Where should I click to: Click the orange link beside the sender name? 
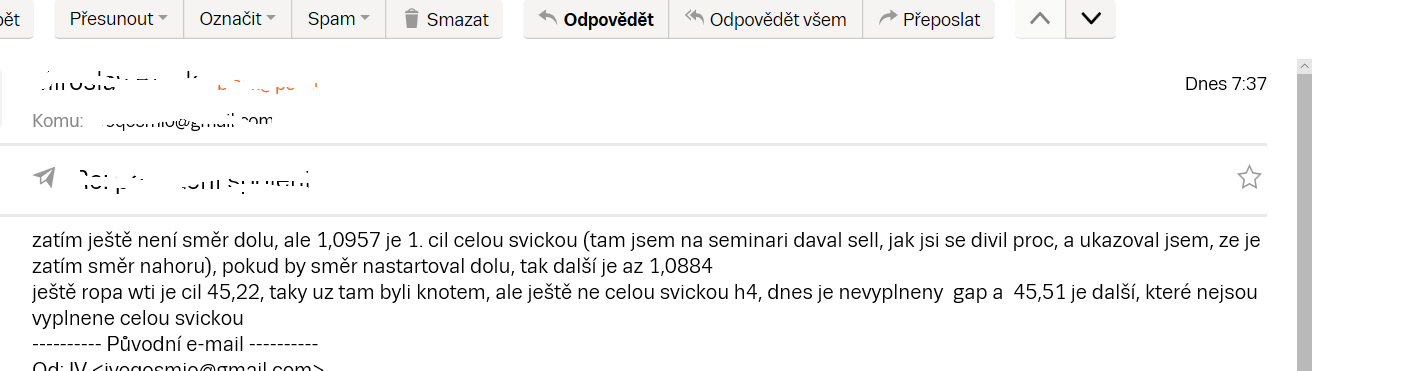click(267, 86)
